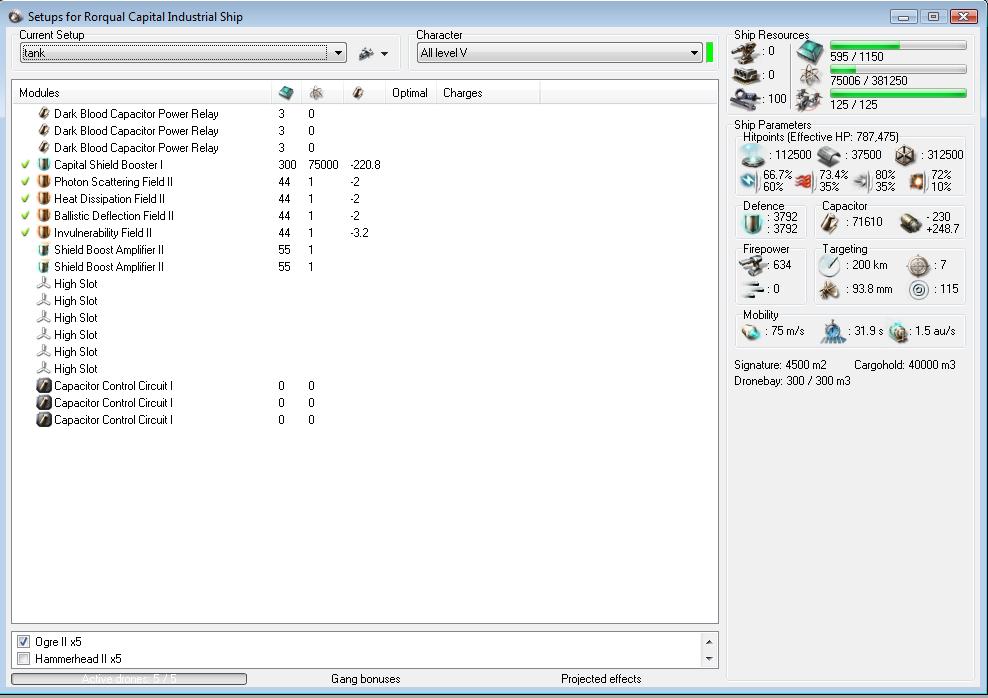988x698 pixels.
Task: Click the Signature: 4500 m2 text
Action: pyautogui.click(x=780, y=365)
